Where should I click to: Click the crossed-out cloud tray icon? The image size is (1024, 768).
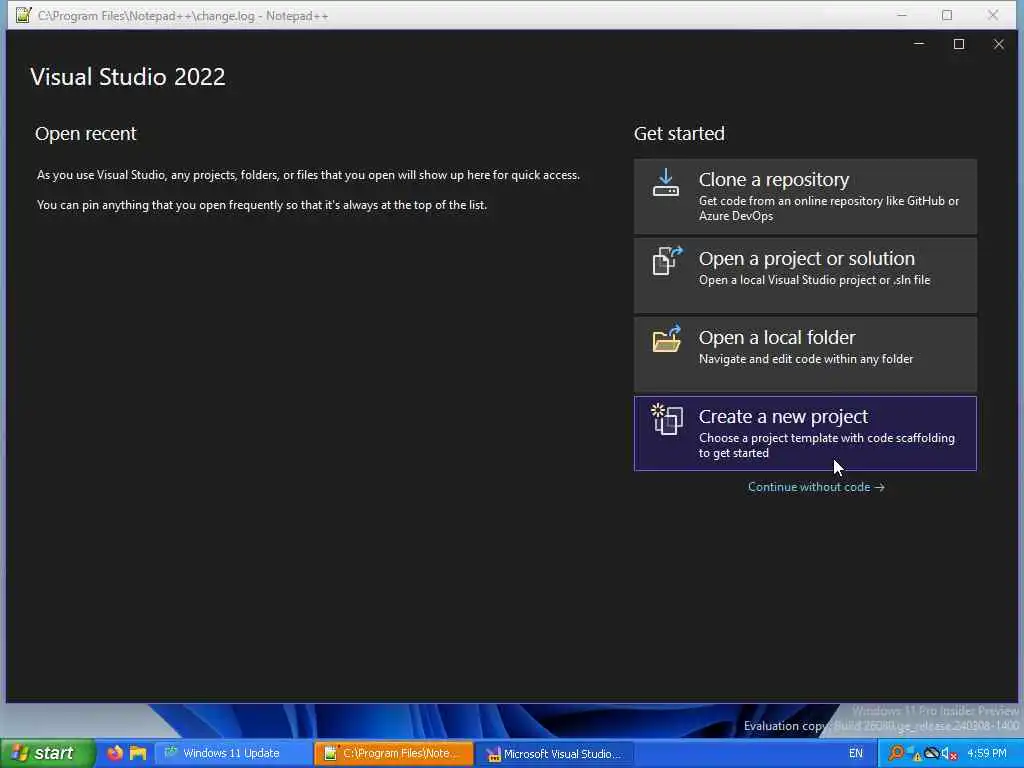point(932,753)
